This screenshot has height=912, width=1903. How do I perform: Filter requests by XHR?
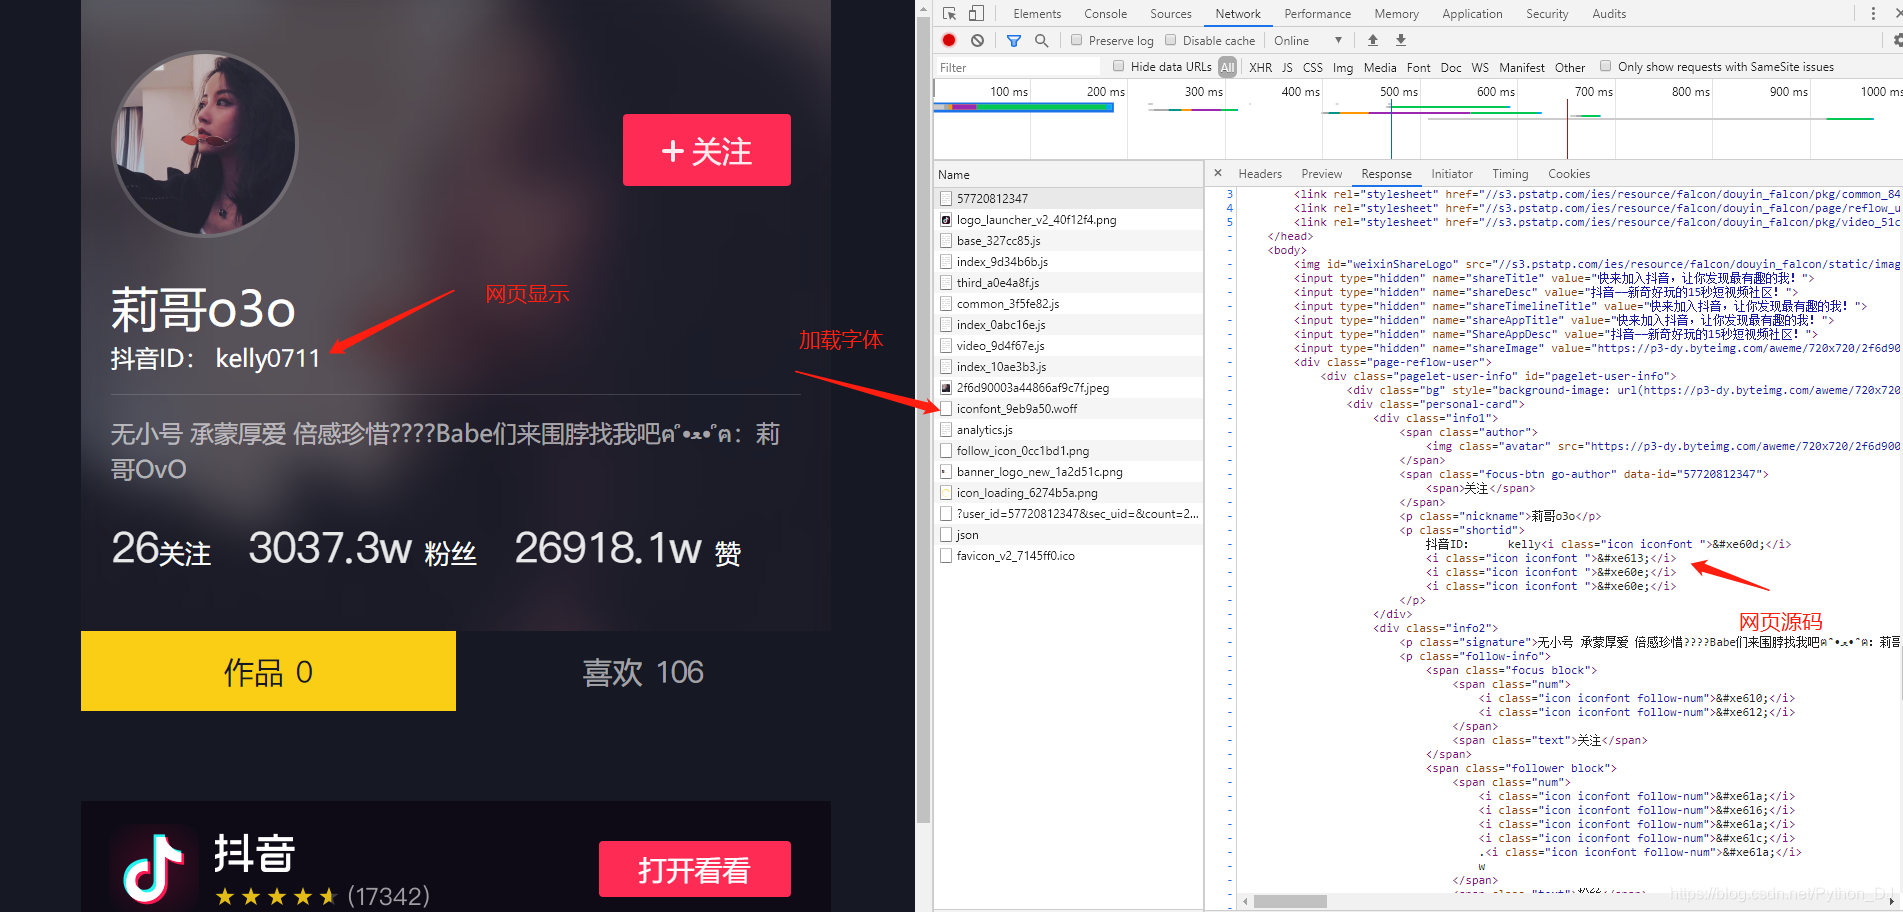[x=1260, y=67]
